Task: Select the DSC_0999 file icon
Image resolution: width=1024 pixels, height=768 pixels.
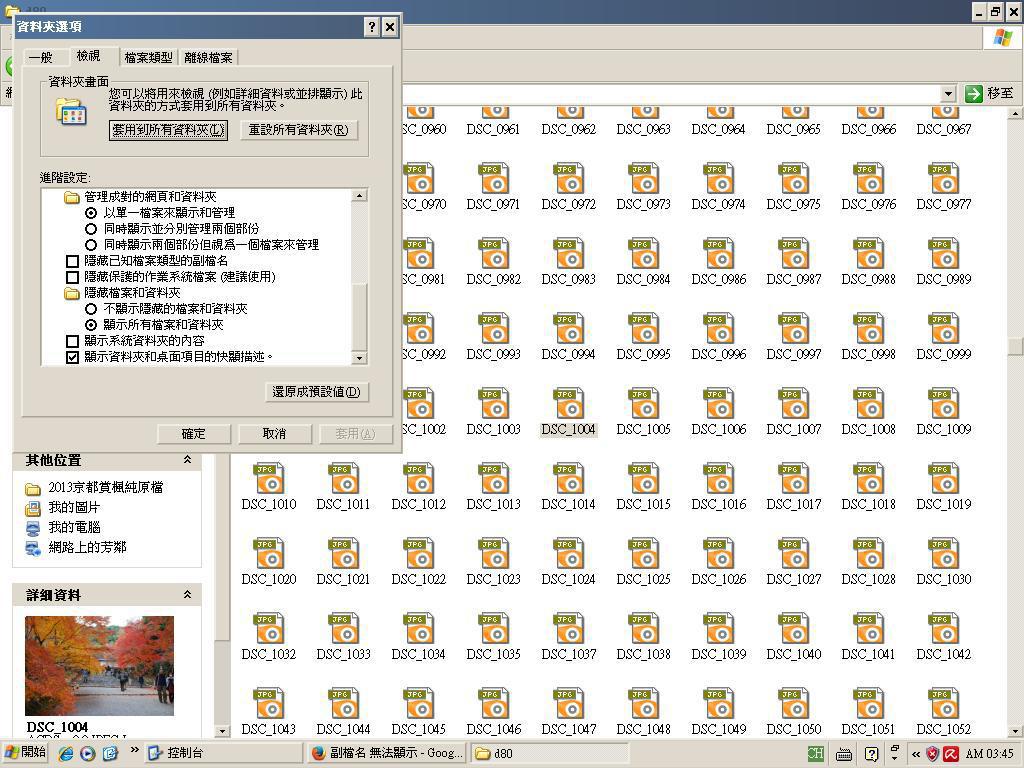Action: pos(944,329)
